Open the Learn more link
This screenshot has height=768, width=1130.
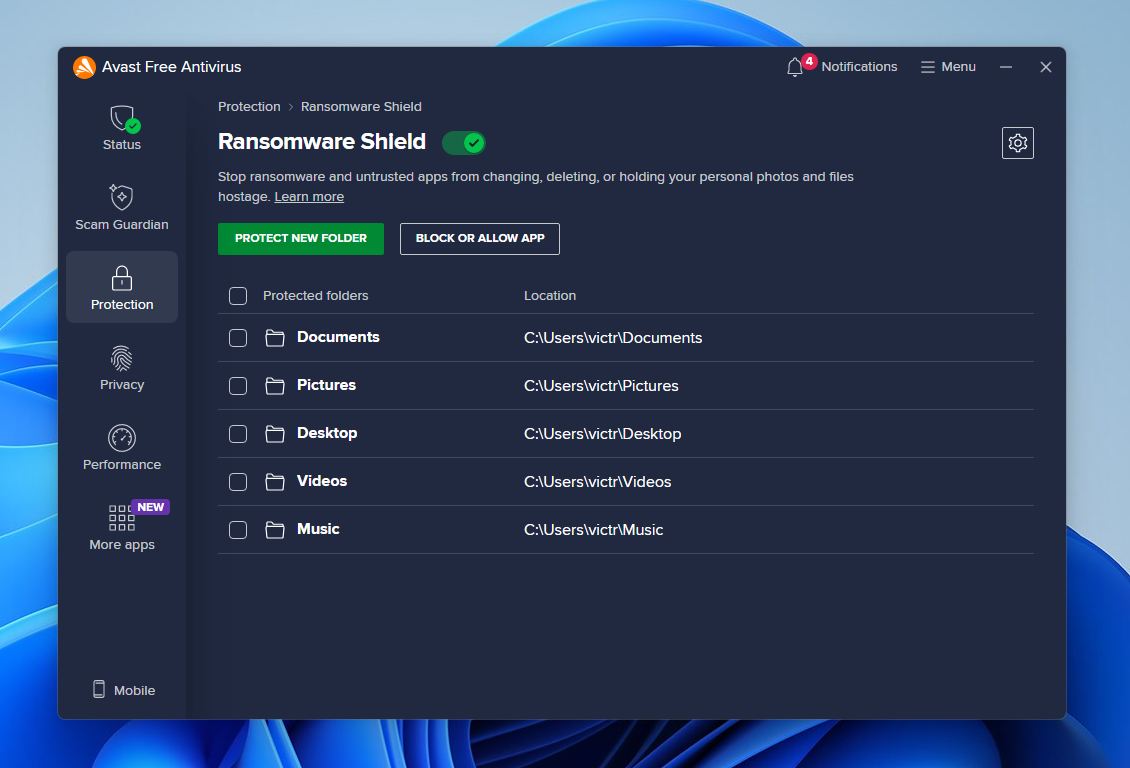pos(309,197)
